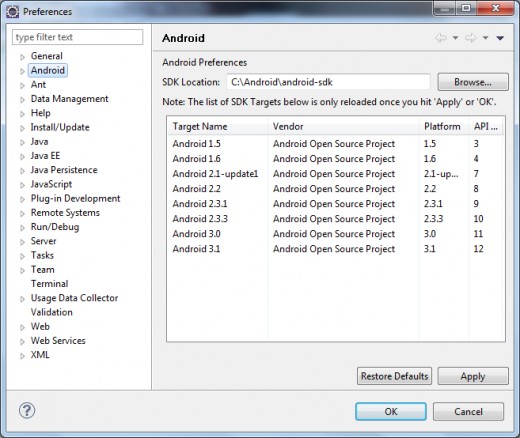This screenshot has width=520, height=438.
Task: Sort by Target Name column header
Action: click(218, 126)
